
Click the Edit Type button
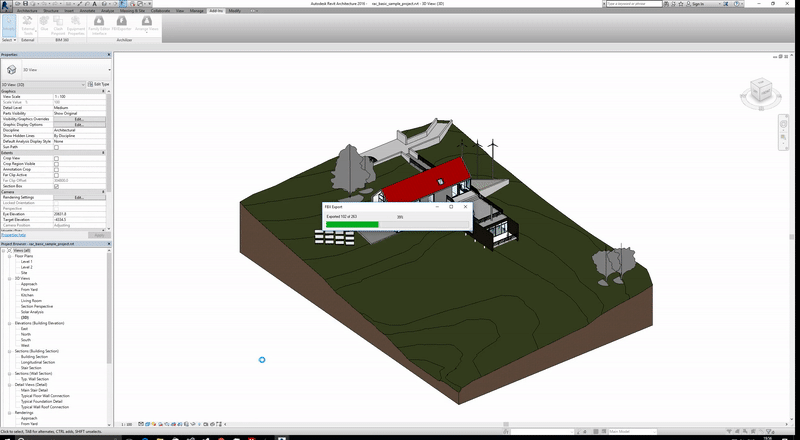[x=98, y=84]
